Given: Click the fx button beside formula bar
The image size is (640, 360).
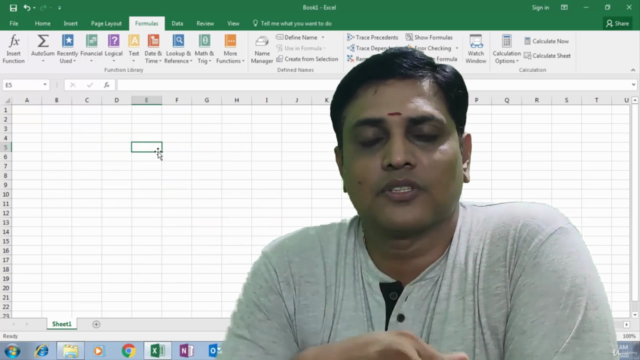Looking at the screenshot, I should click(x=107, y=85).
